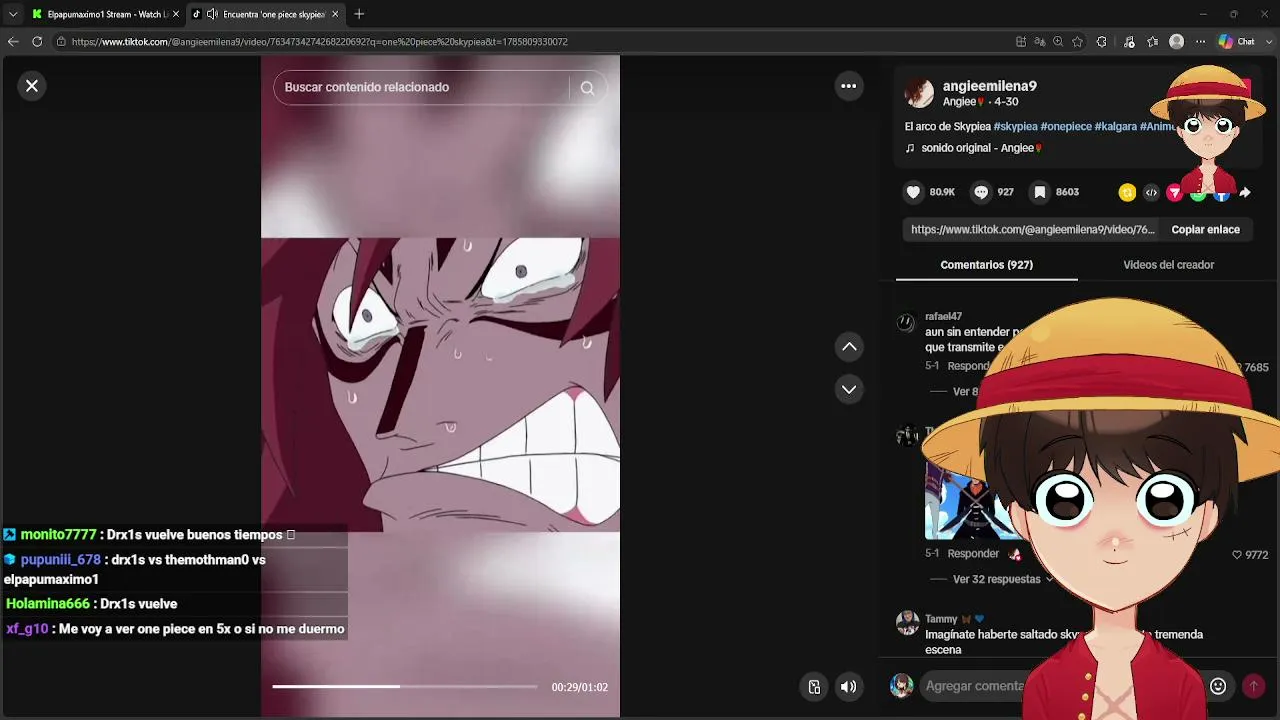Click the browser address bar URL
This screenshot has width=1280, height=720.
click(x=320, y=42)
